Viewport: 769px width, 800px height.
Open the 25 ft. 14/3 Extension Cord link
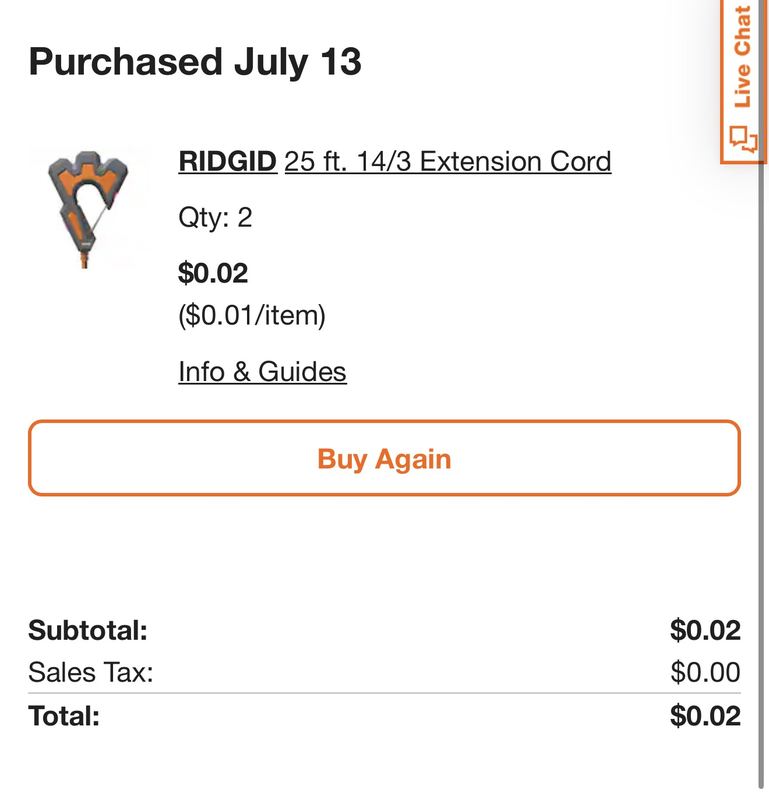tap(448, 161)
